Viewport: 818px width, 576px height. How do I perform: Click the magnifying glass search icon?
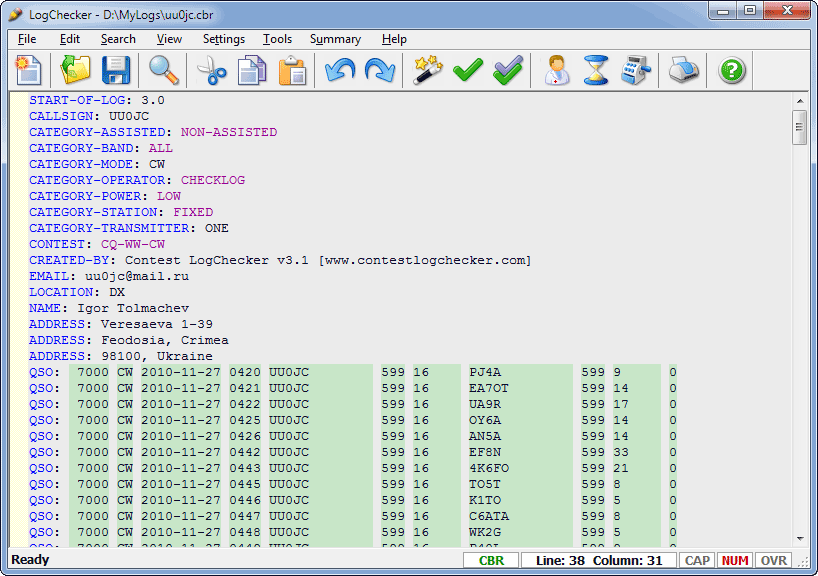tap(164, 70)
